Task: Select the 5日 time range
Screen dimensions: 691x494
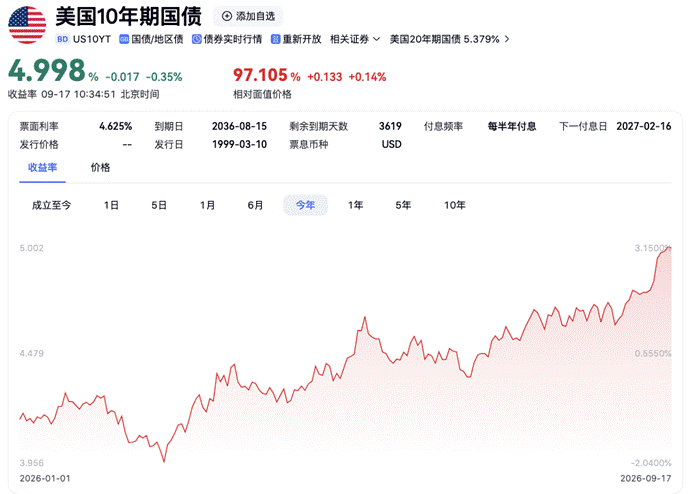Action: 159,205
